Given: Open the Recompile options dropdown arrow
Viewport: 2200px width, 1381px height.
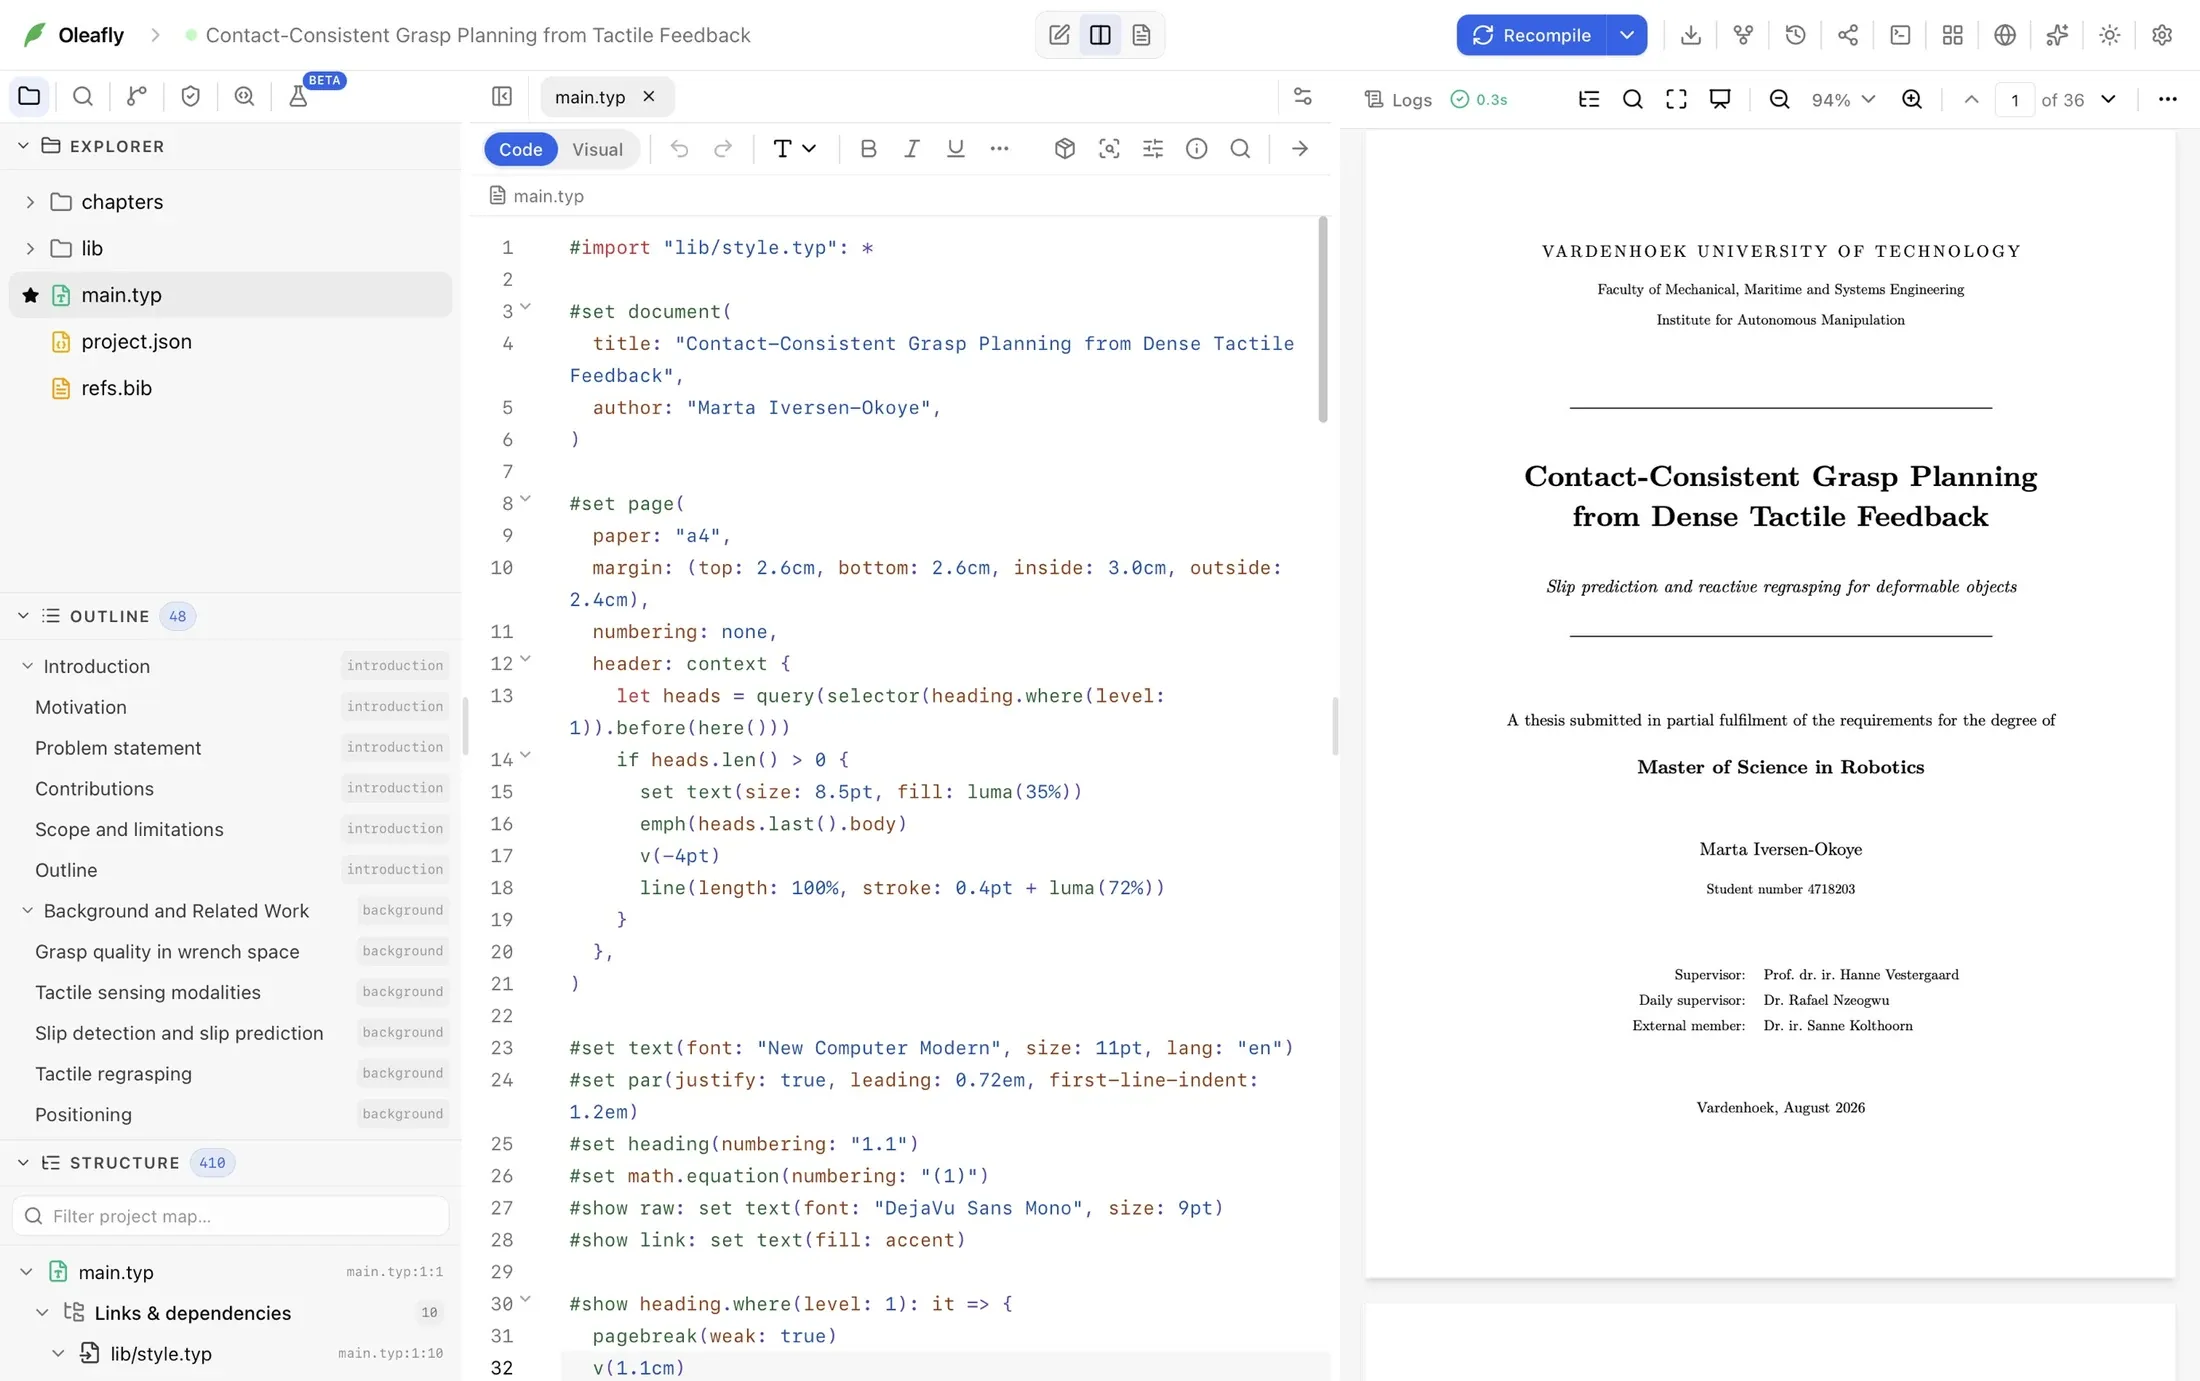Looking at the screenshot, I should 1627,35.
